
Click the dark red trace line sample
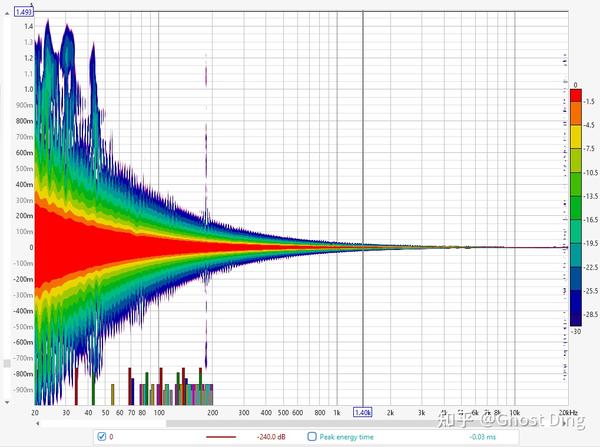pyautogui.click(x=221, y=437)
